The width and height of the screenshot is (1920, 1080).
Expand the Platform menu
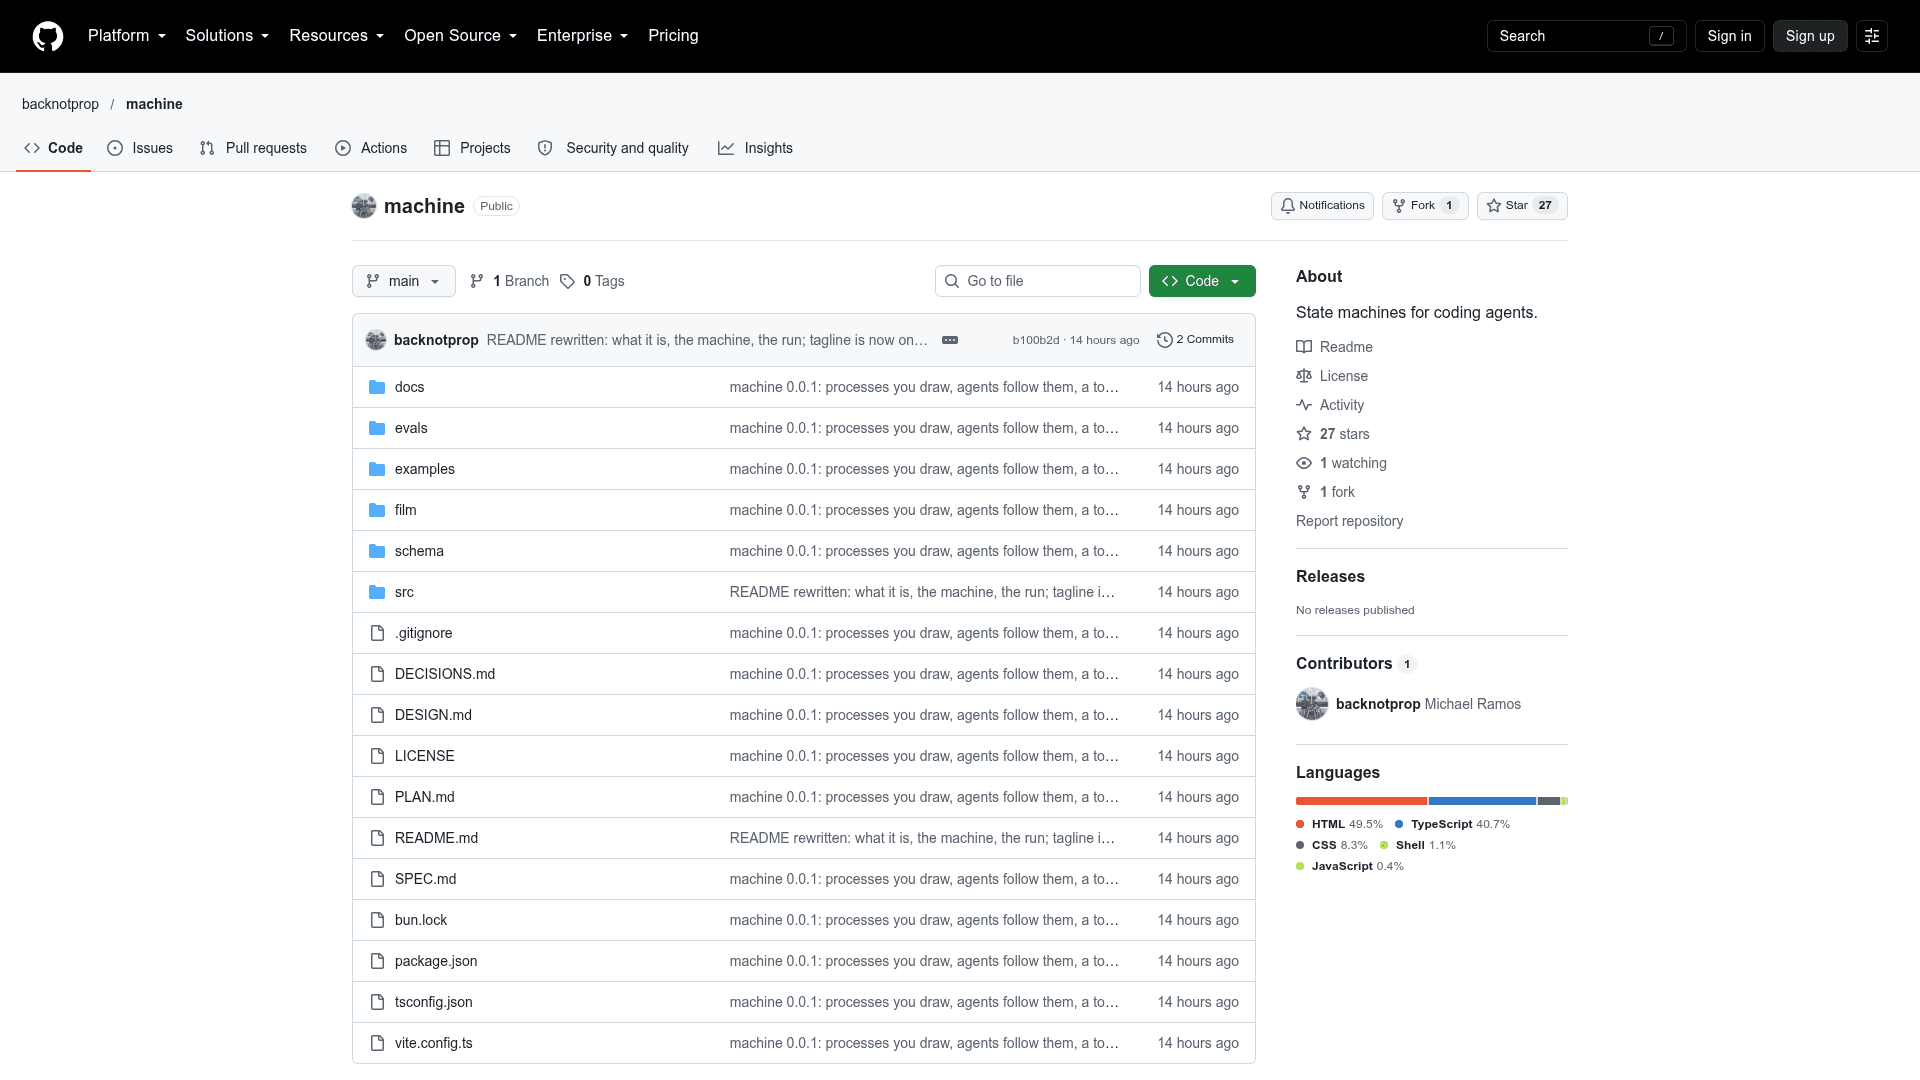(x=127, y=36)
